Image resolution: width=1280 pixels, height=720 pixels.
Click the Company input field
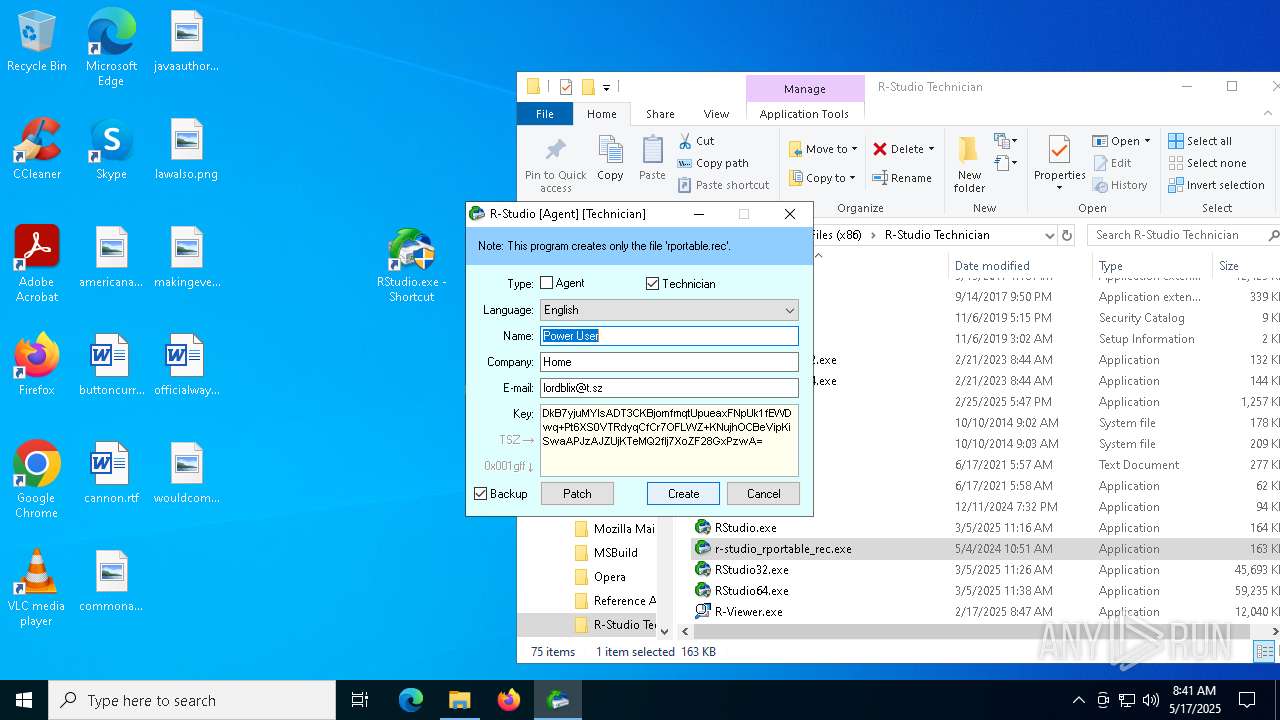(x=669, y=362)
